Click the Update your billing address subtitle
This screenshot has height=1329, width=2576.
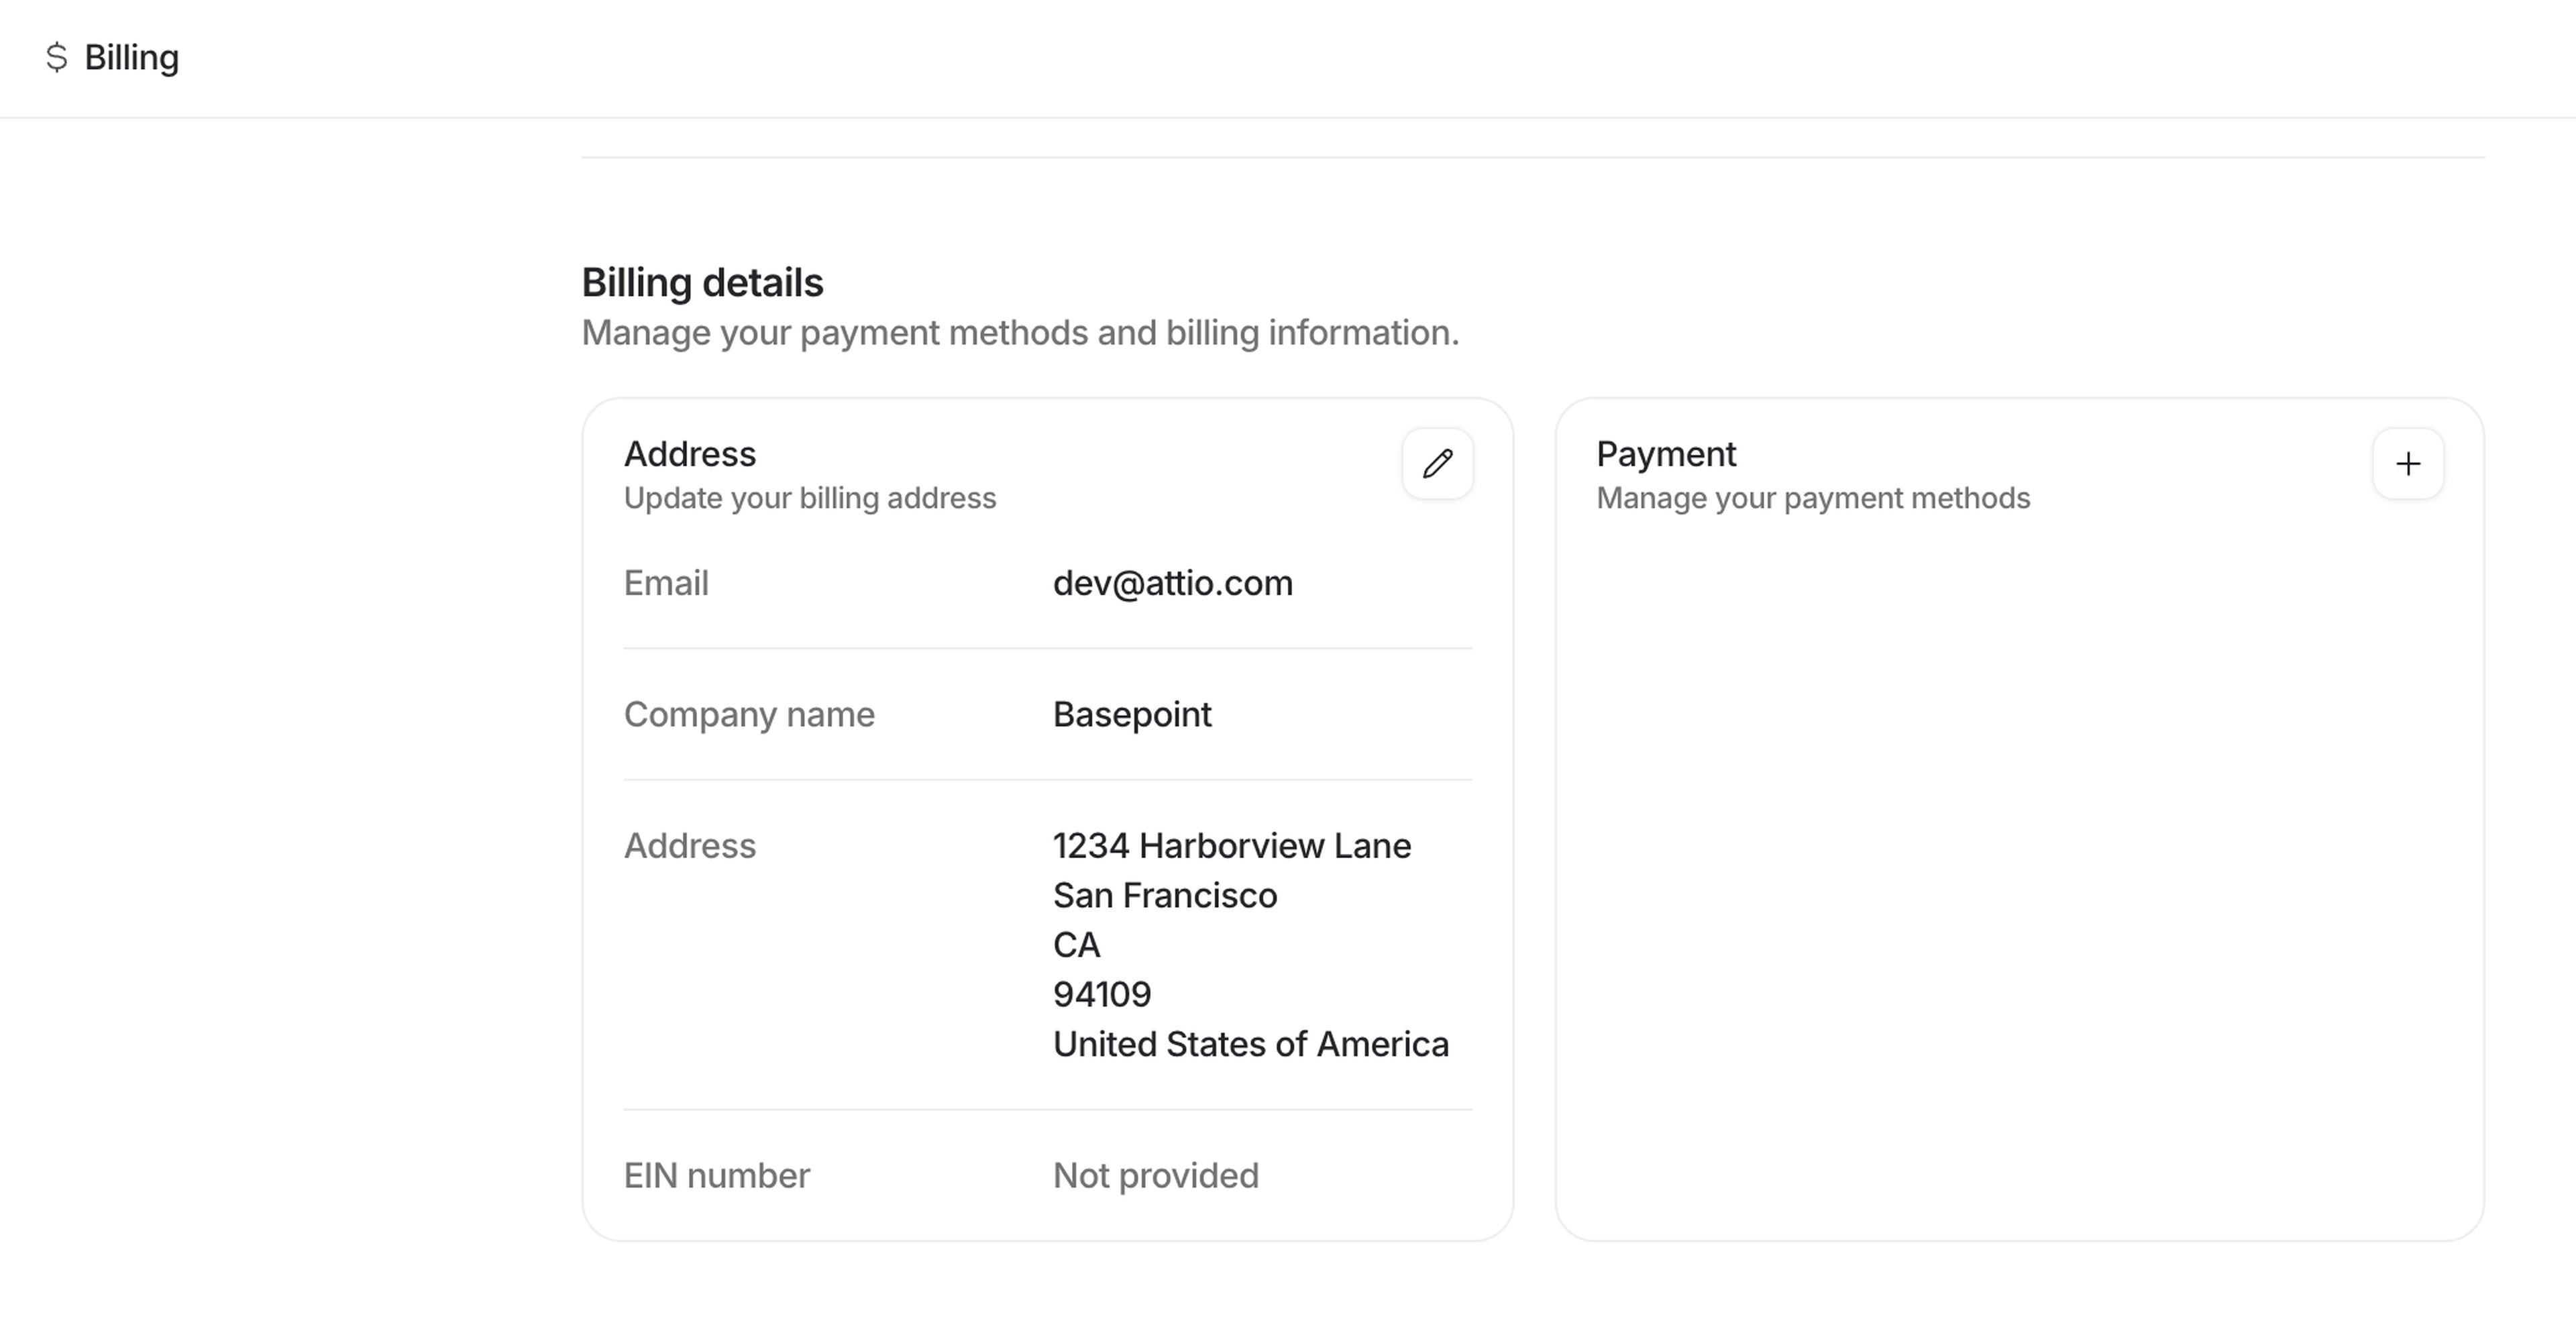tap(809, 498)
